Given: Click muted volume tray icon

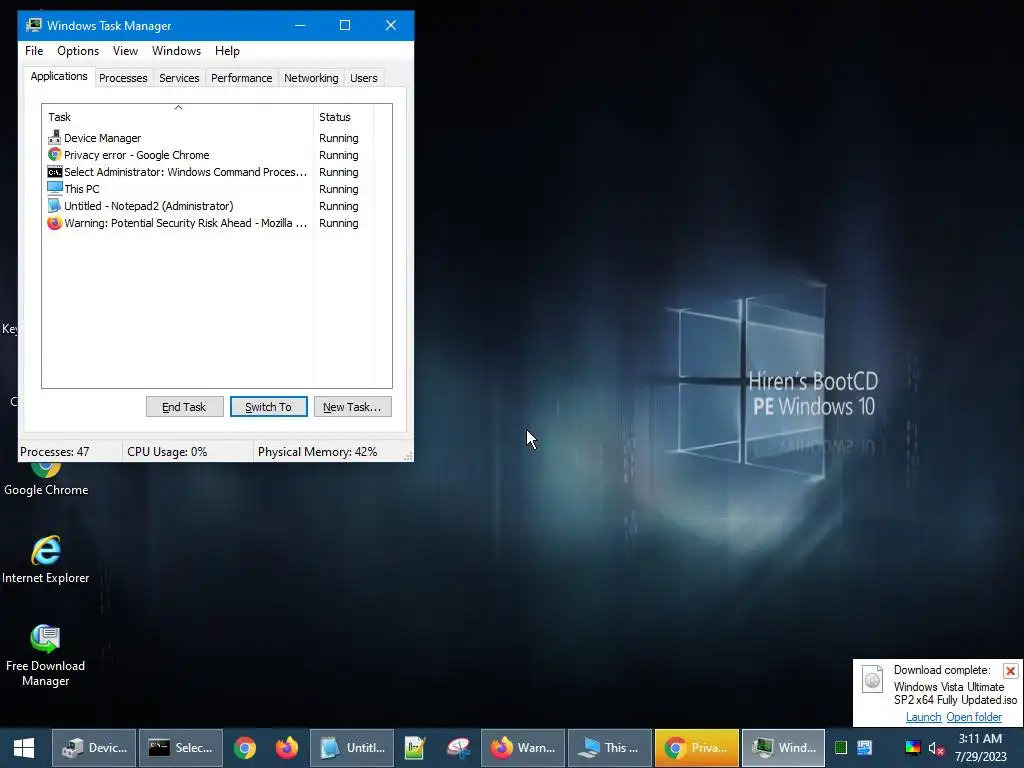Looking at the screenshot, I should [x=936, y=748].
